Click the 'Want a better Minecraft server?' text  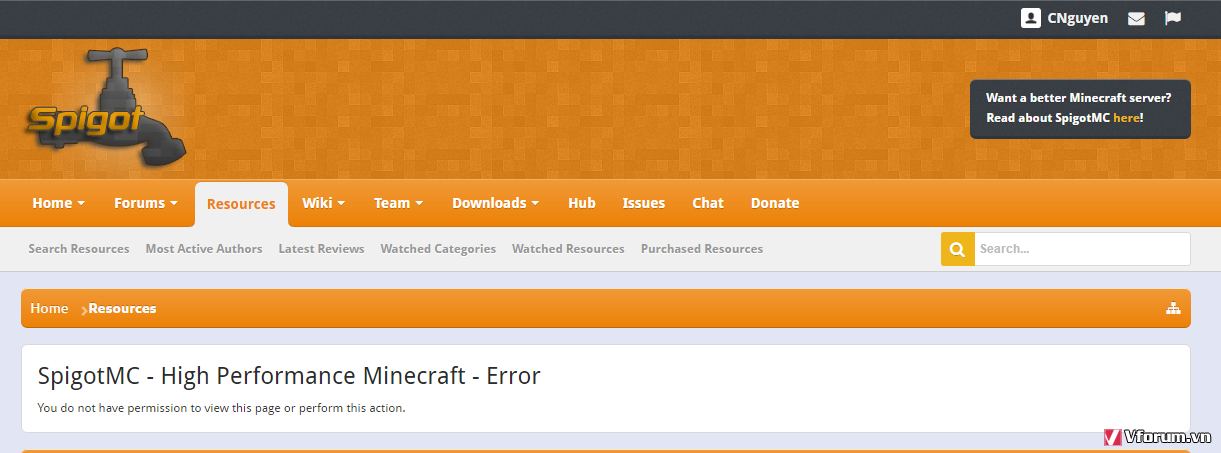(x=1078, y=98)
